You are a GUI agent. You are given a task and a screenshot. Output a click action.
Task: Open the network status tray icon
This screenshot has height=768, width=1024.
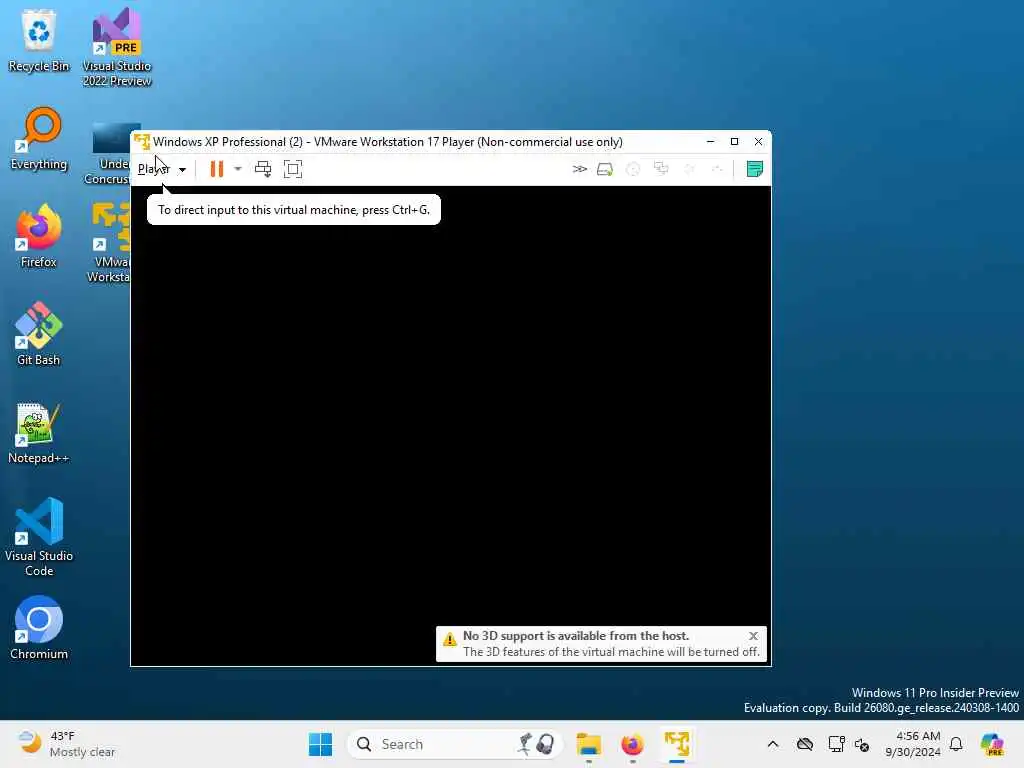point(836,744)
